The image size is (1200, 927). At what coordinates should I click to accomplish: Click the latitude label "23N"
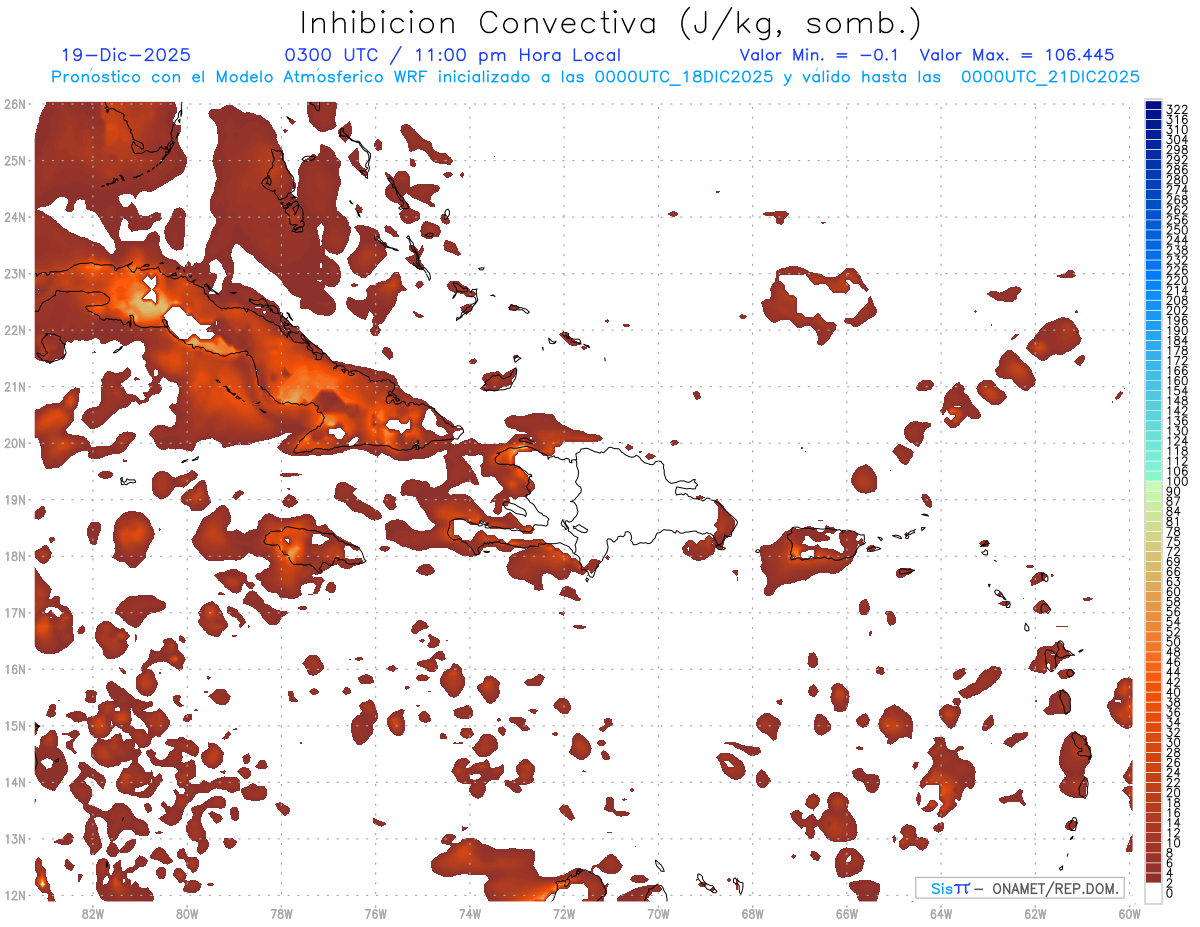14,273
